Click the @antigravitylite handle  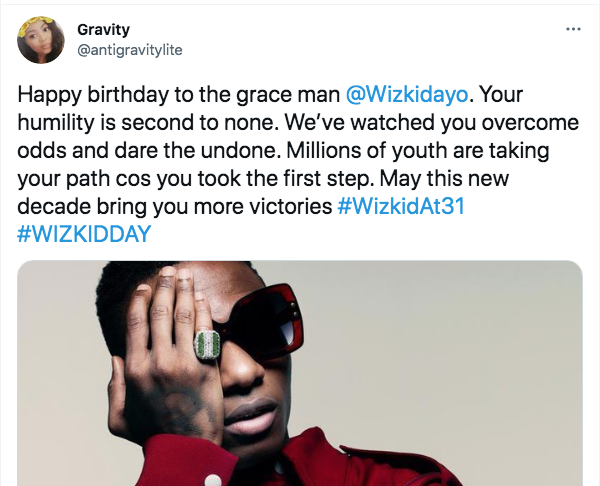[129, 48]
